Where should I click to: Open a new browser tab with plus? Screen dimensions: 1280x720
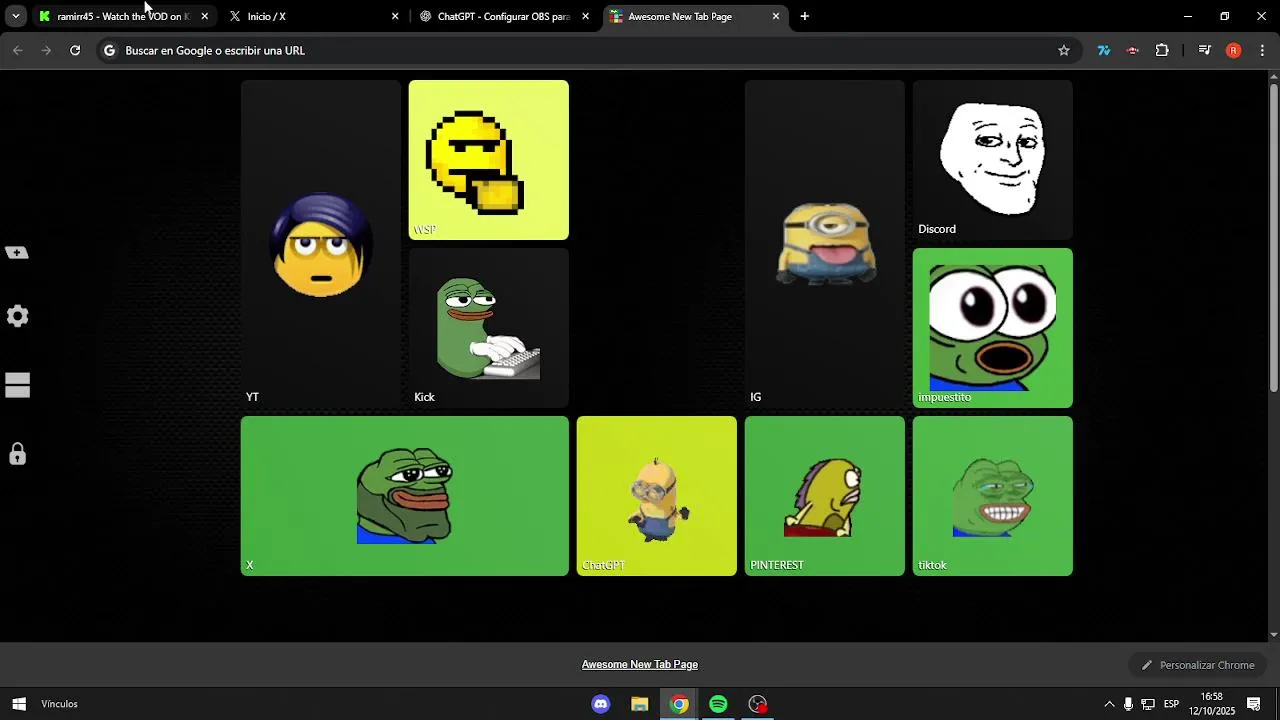tap(804, 16)
